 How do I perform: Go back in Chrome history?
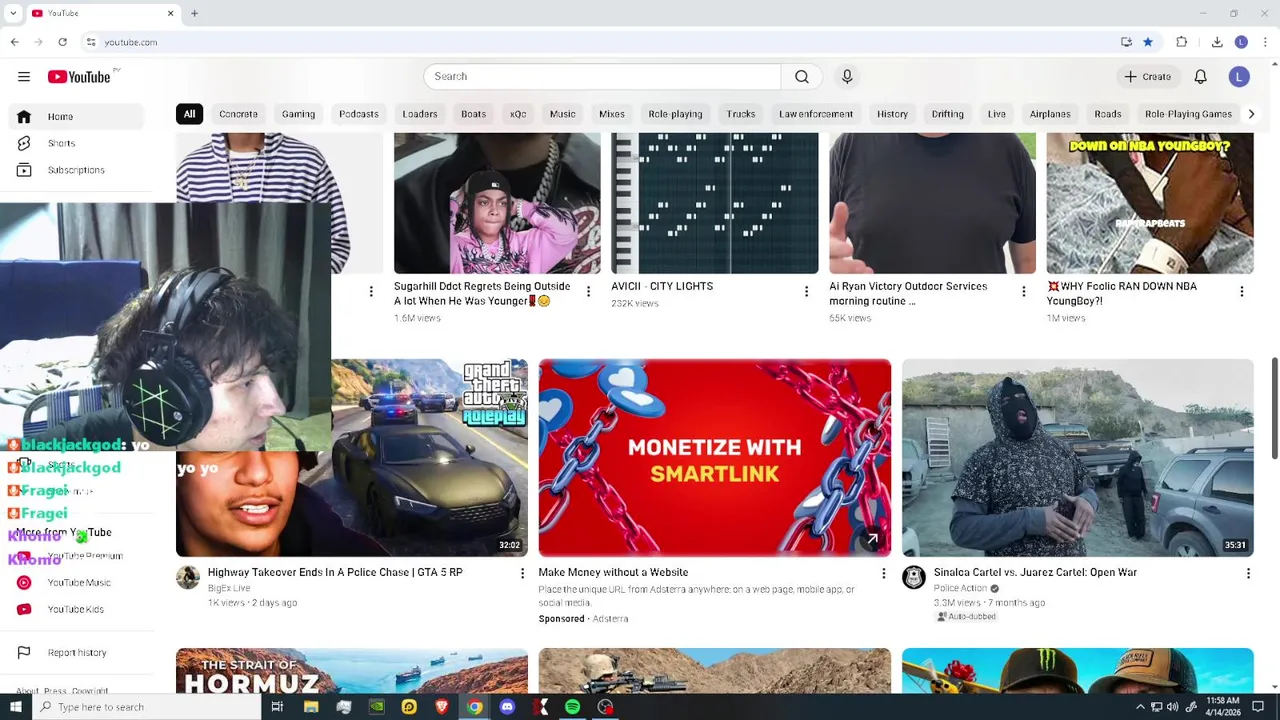14,42
